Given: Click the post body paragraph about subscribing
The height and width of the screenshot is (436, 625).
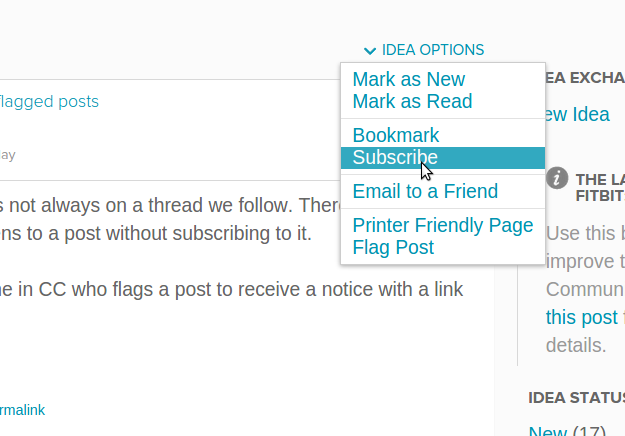Looking at the screenshot, I should tap(169, 219).
